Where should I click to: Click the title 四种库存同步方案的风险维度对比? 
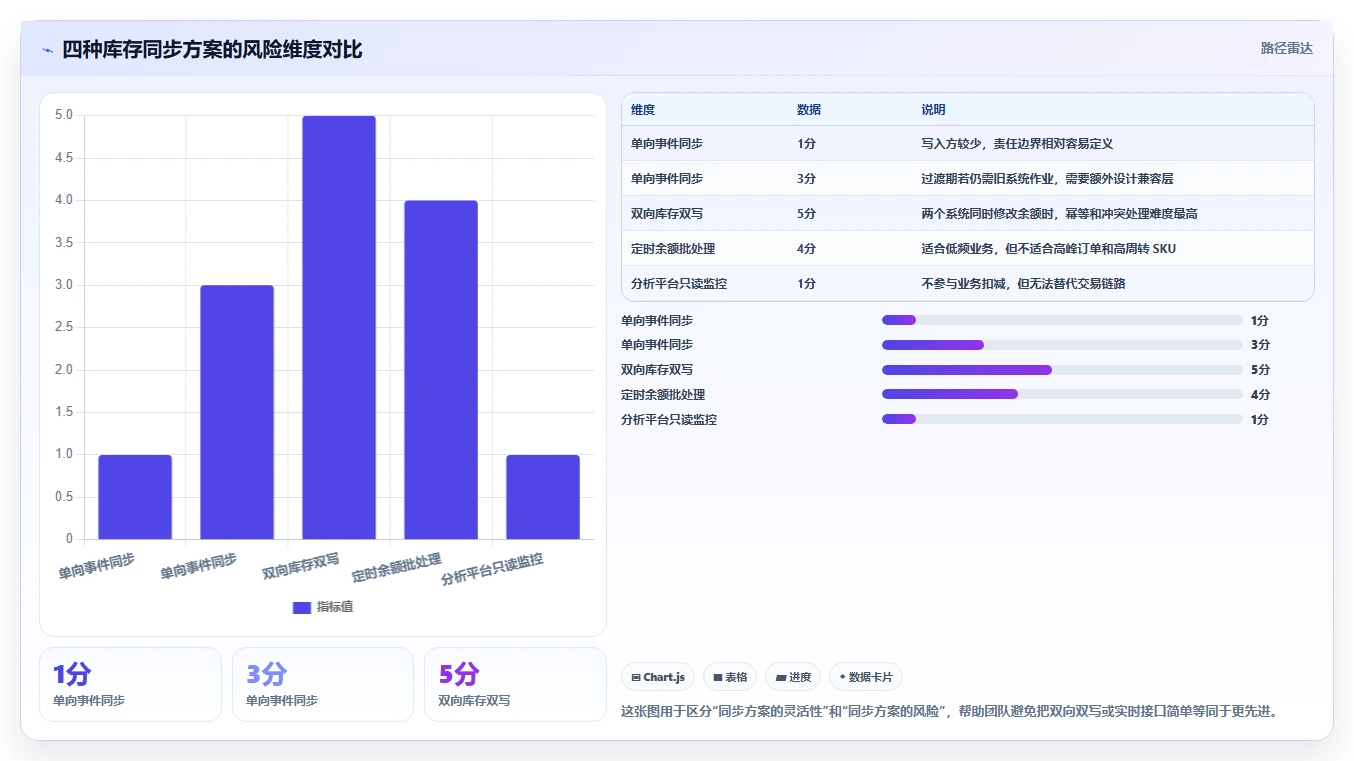point(212,50)
